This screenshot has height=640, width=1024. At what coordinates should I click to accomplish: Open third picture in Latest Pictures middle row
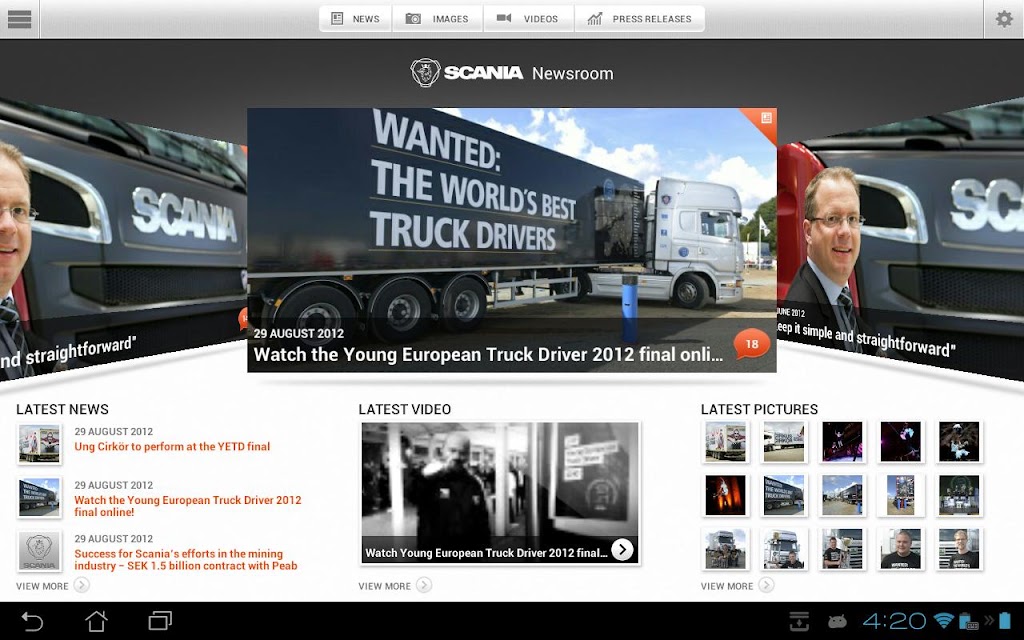coord(842,495)
